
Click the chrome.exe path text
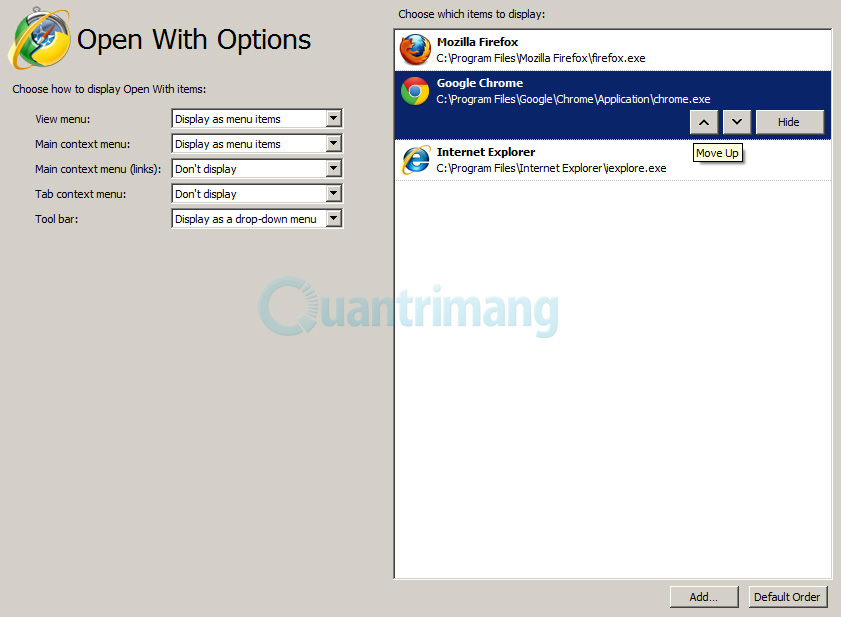573,99
